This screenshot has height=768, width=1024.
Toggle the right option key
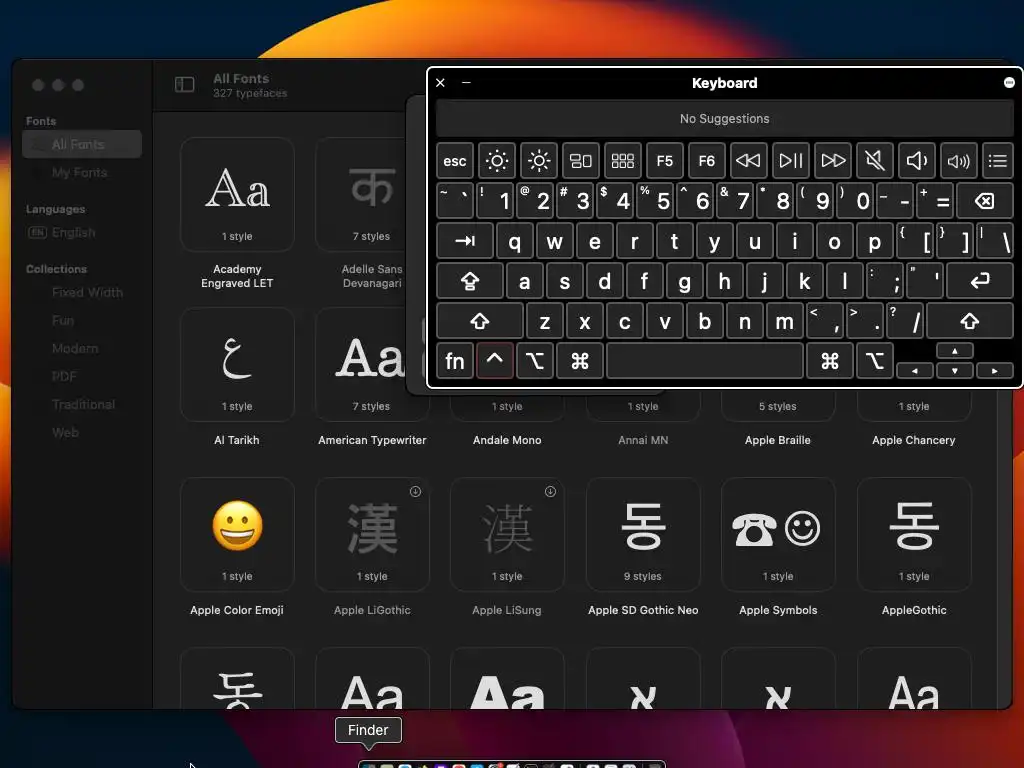(874, 360)
